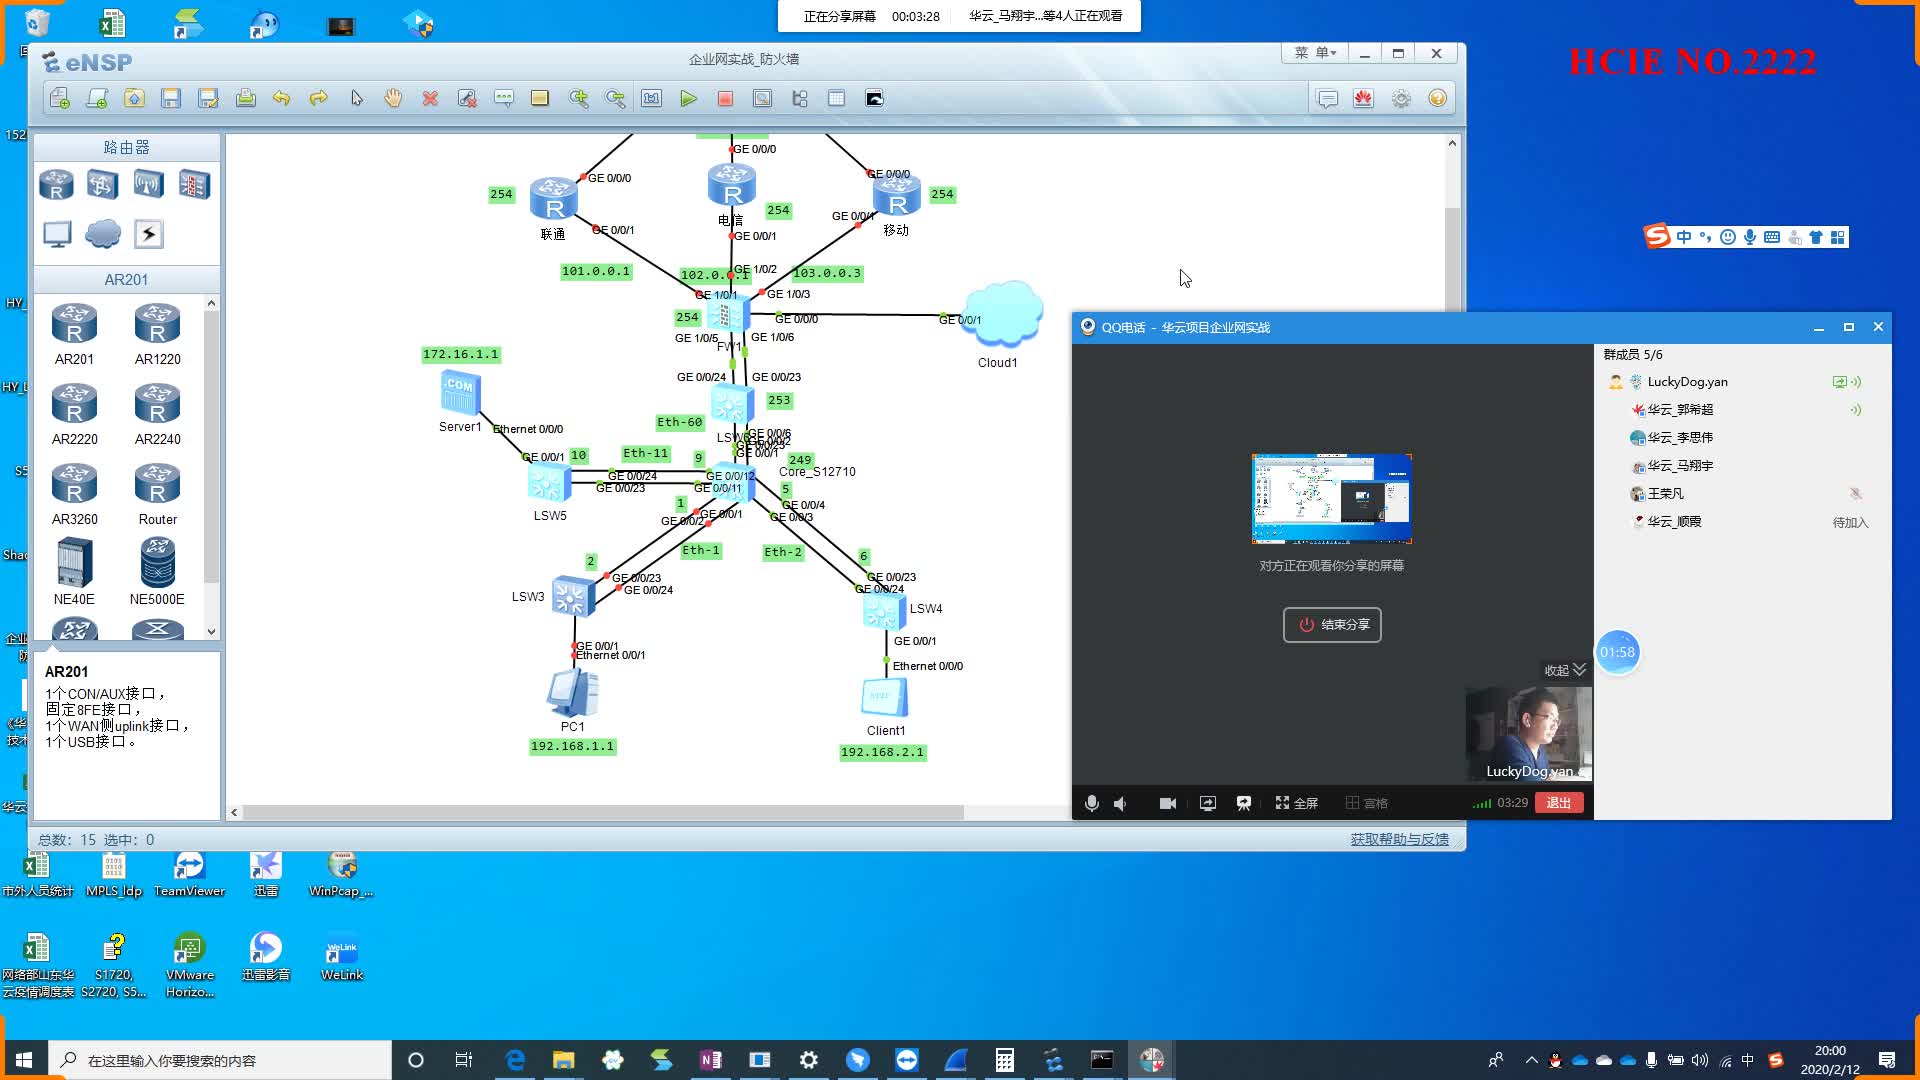
Task: Click the firewall device category icon
Action: point(194,185)
